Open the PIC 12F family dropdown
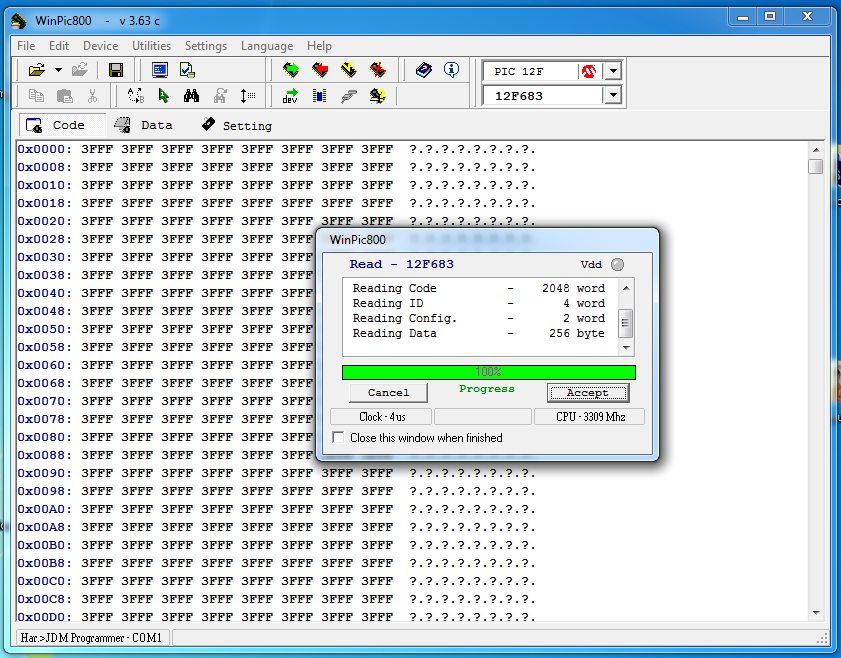This screenshot has width=841, height=658. point(613,71)
